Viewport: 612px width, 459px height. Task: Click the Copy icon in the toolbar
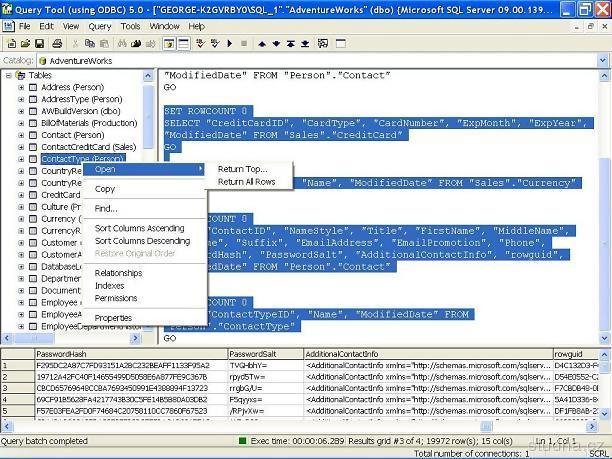(89, 44)
